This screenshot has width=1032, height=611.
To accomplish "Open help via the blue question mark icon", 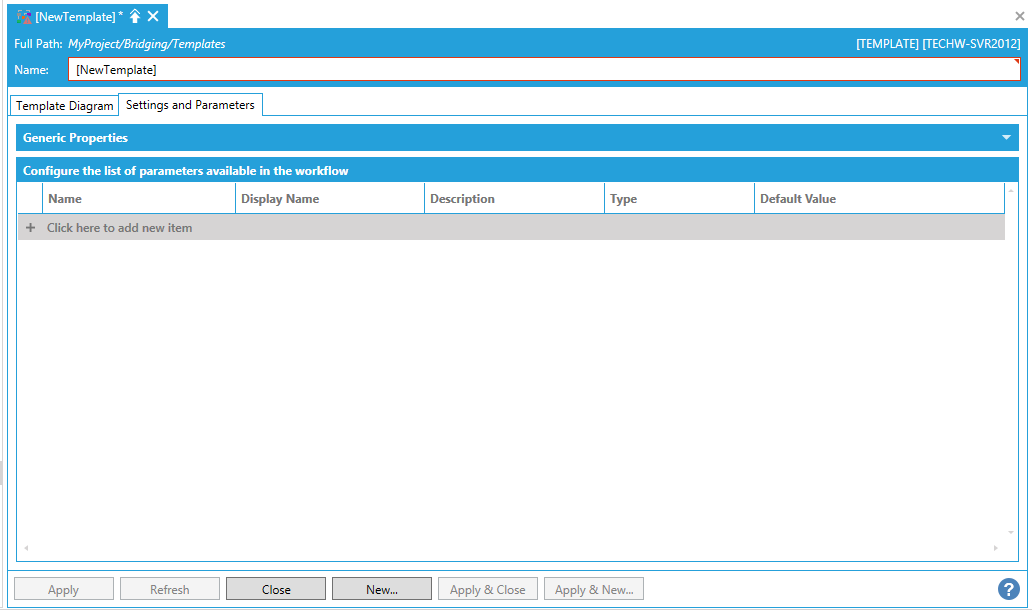I will tap(1009, 589).
